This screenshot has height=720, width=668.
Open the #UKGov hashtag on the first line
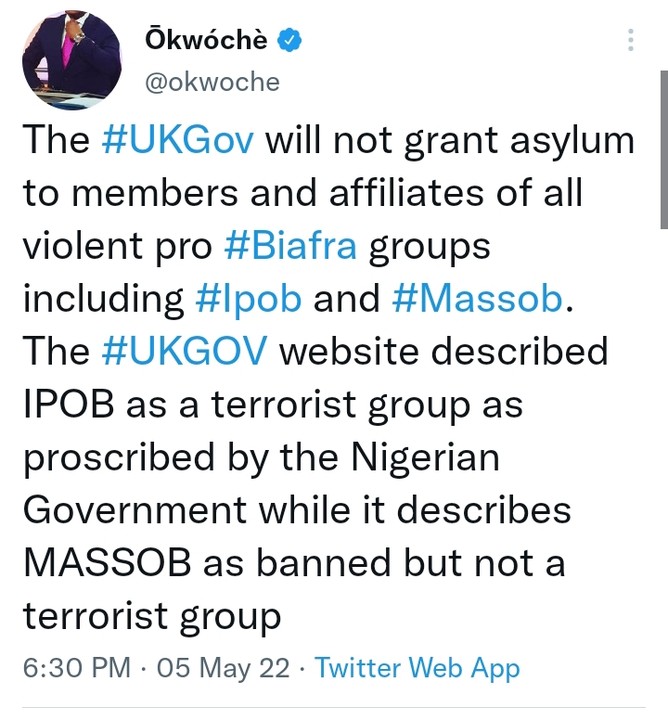click(x=181, y=140)
